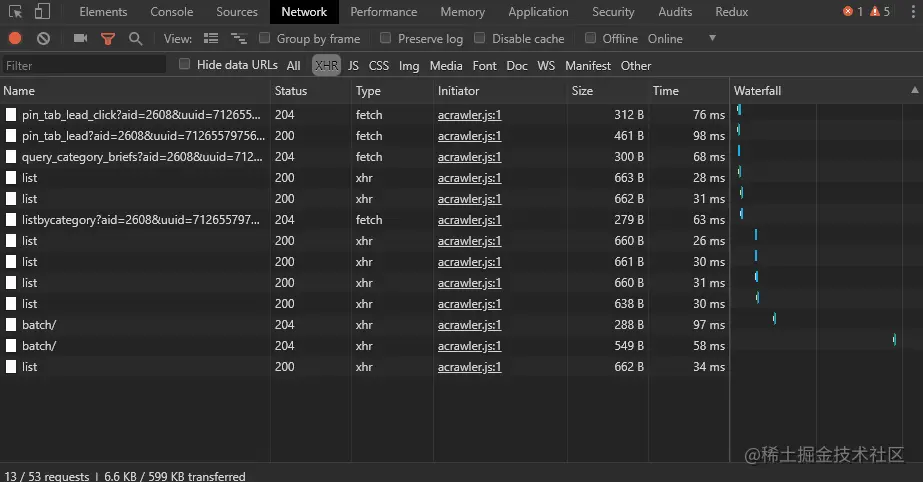Open acrawler.js:1 initiator for 288 B batch/ row
The image size is (923, 482).
(469, 325)
